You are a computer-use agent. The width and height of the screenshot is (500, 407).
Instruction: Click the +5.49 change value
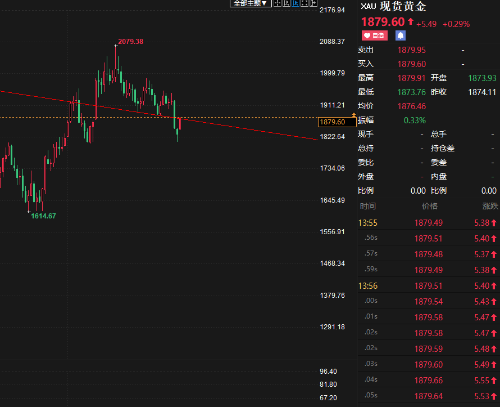click(x=426, y=24)
